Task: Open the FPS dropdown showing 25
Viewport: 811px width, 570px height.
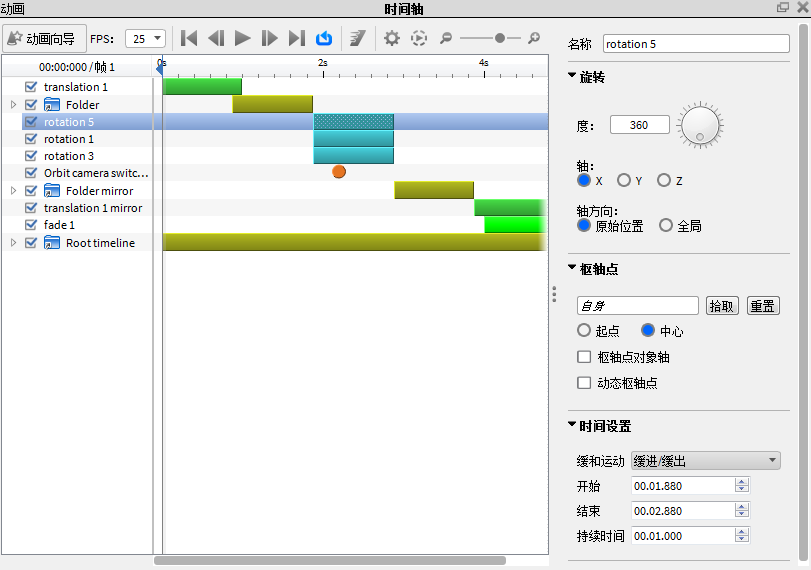Action: tap(145, 39)
